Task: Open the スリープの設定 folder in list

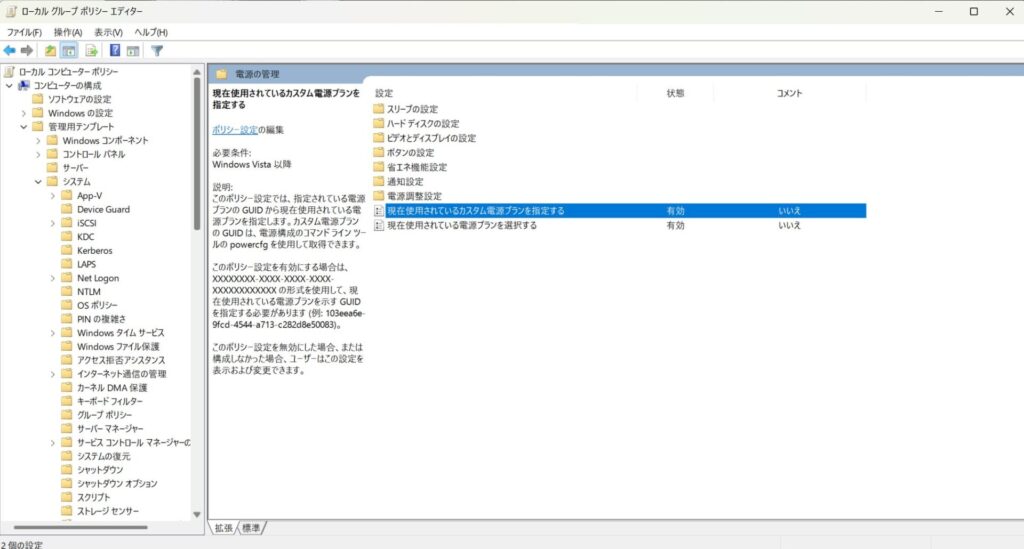Action: point(412,109)
